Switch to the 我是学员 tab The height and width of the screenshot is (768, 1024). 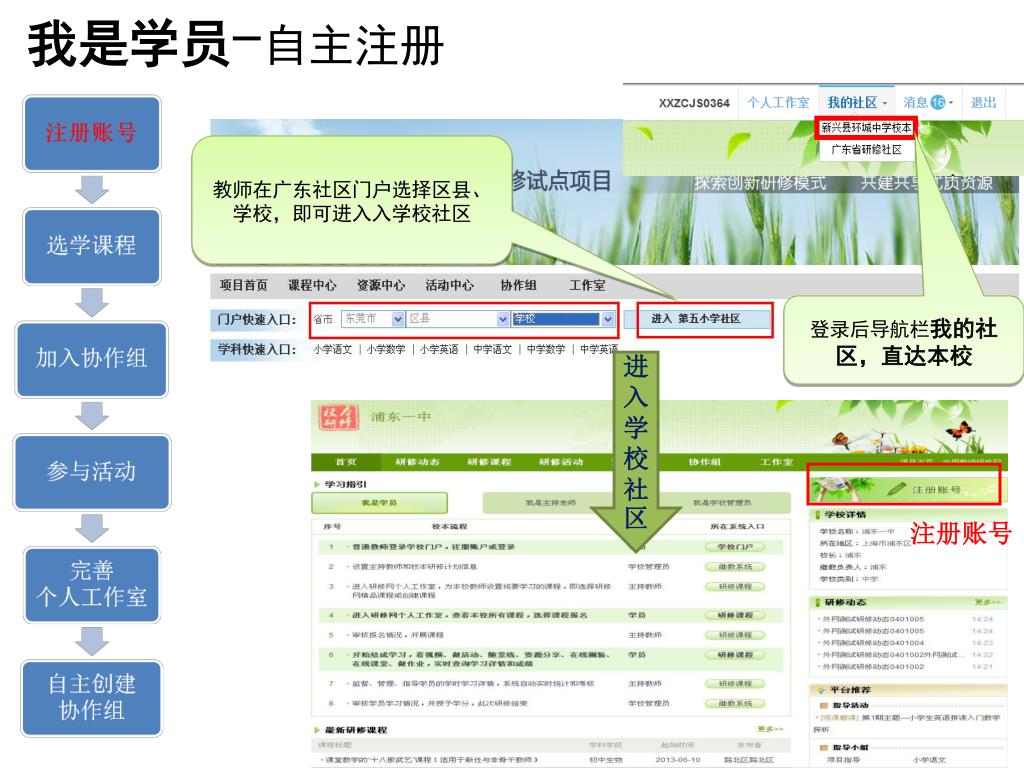[x=378, y=503]
